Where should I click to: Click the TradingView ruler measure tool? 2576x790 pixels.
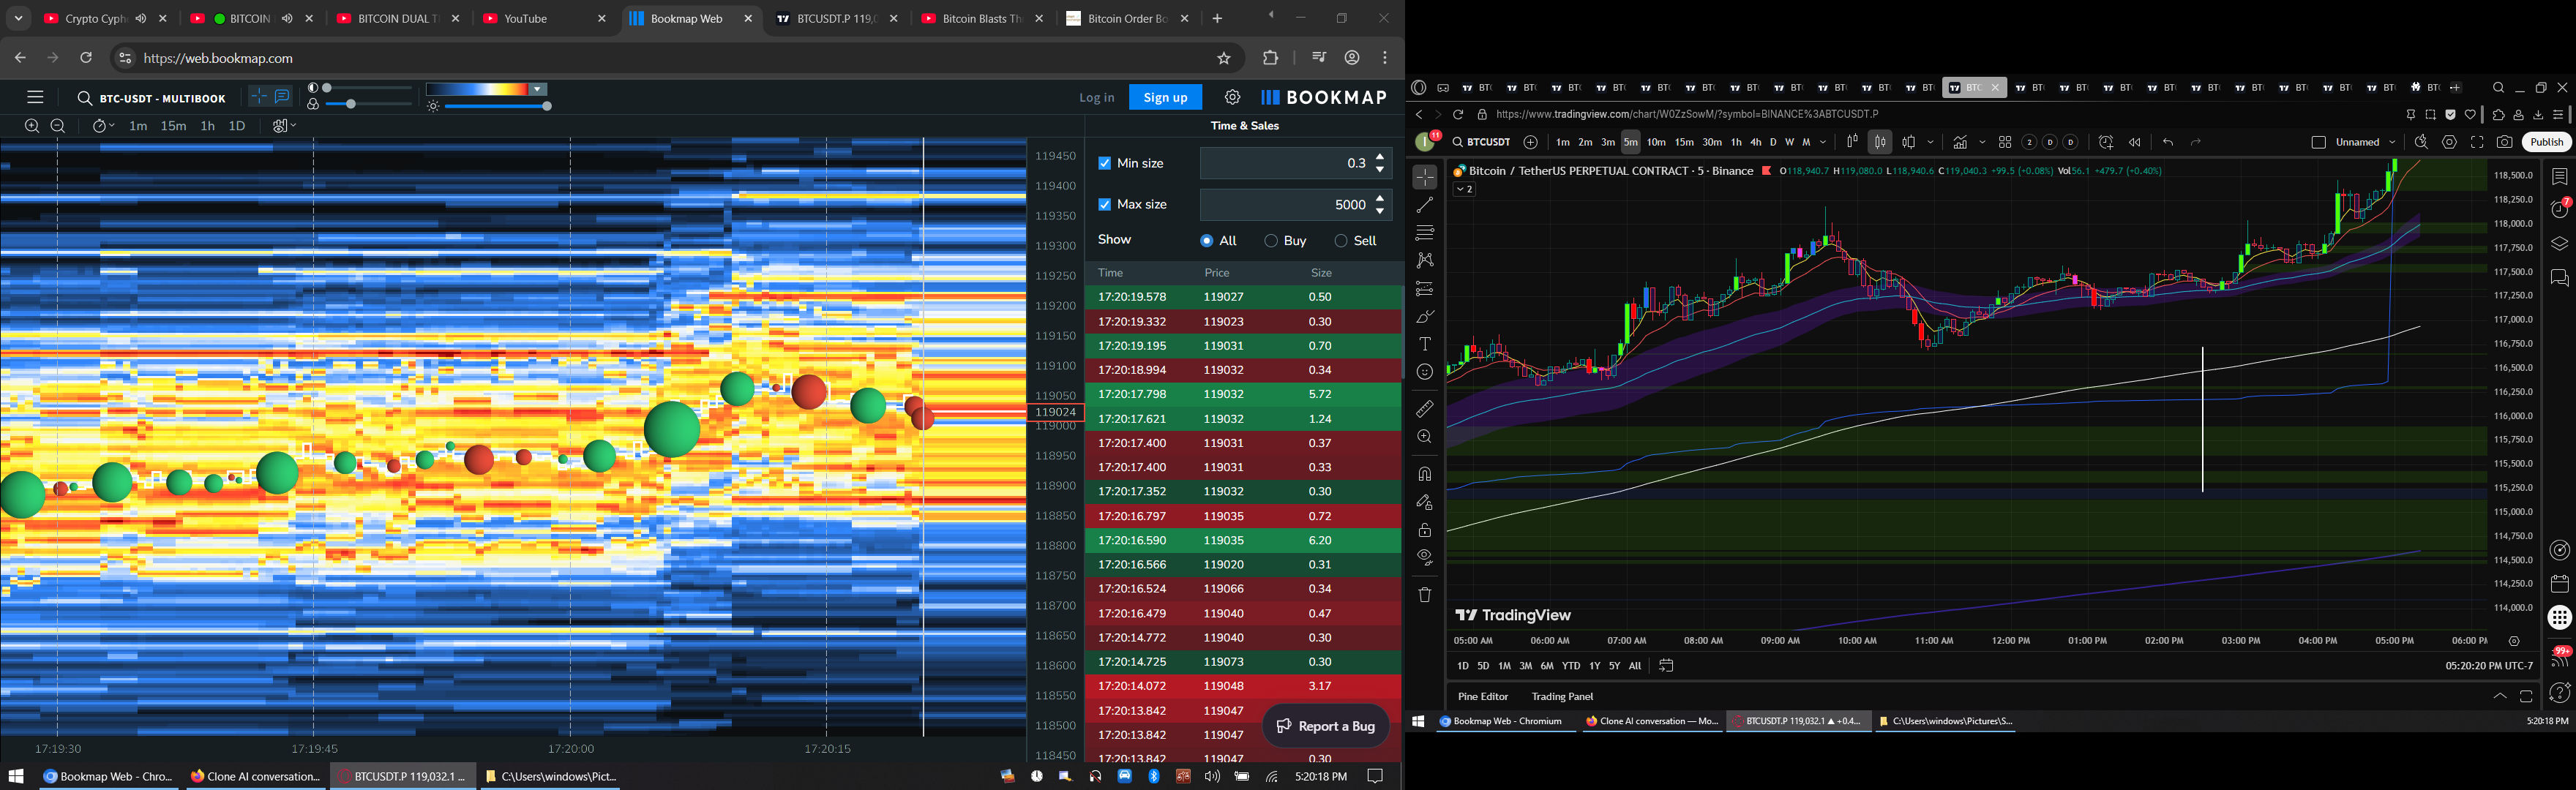pyautogui.click(x=1425, y=409)
